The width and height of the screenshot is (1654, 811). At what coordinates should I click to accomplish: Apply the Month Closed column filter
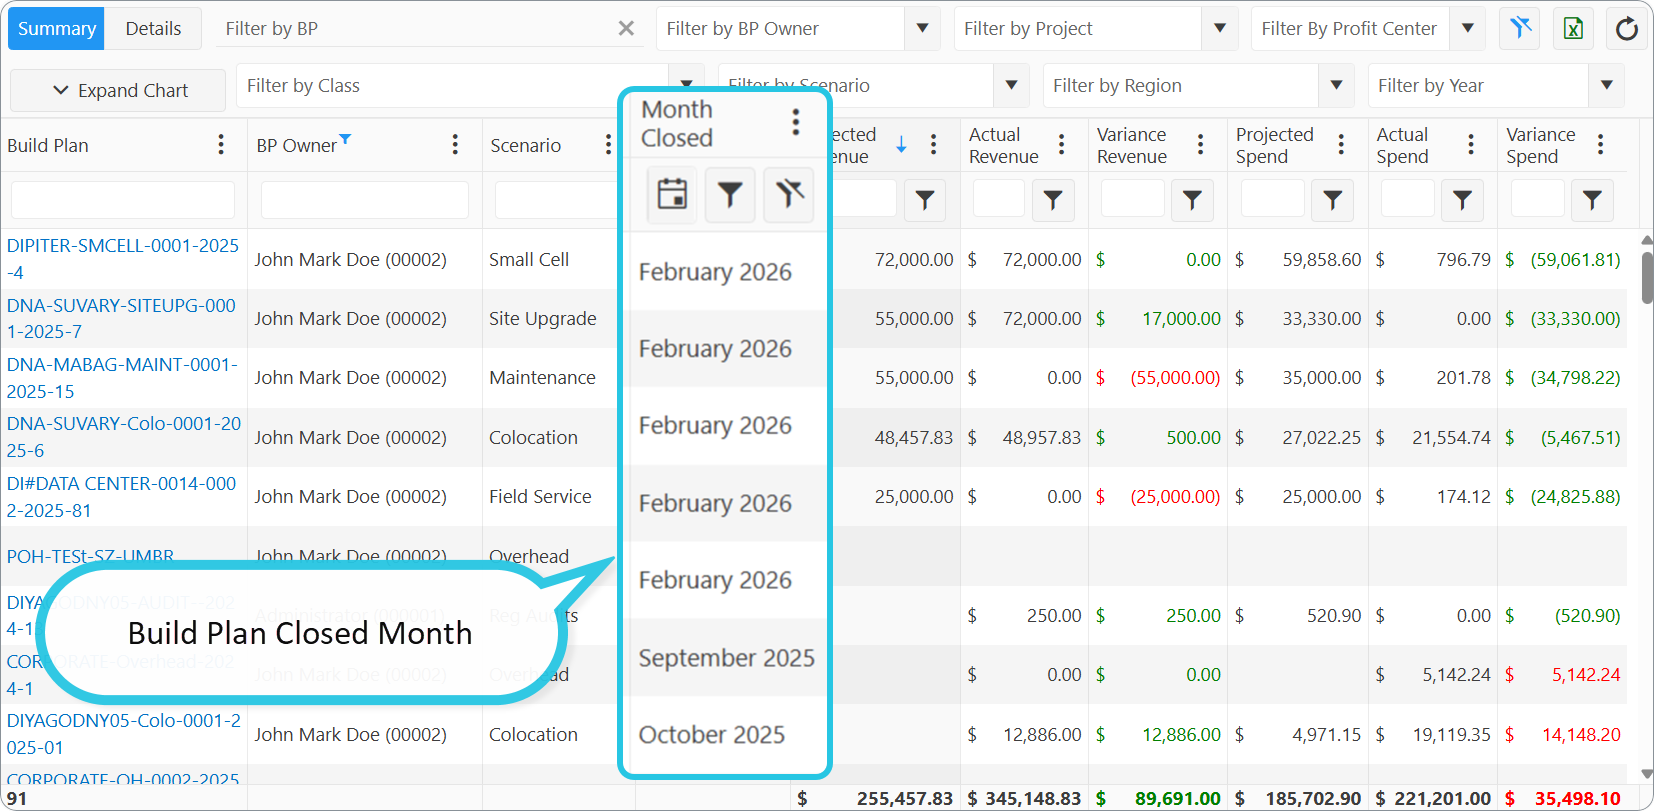(730, 194)
